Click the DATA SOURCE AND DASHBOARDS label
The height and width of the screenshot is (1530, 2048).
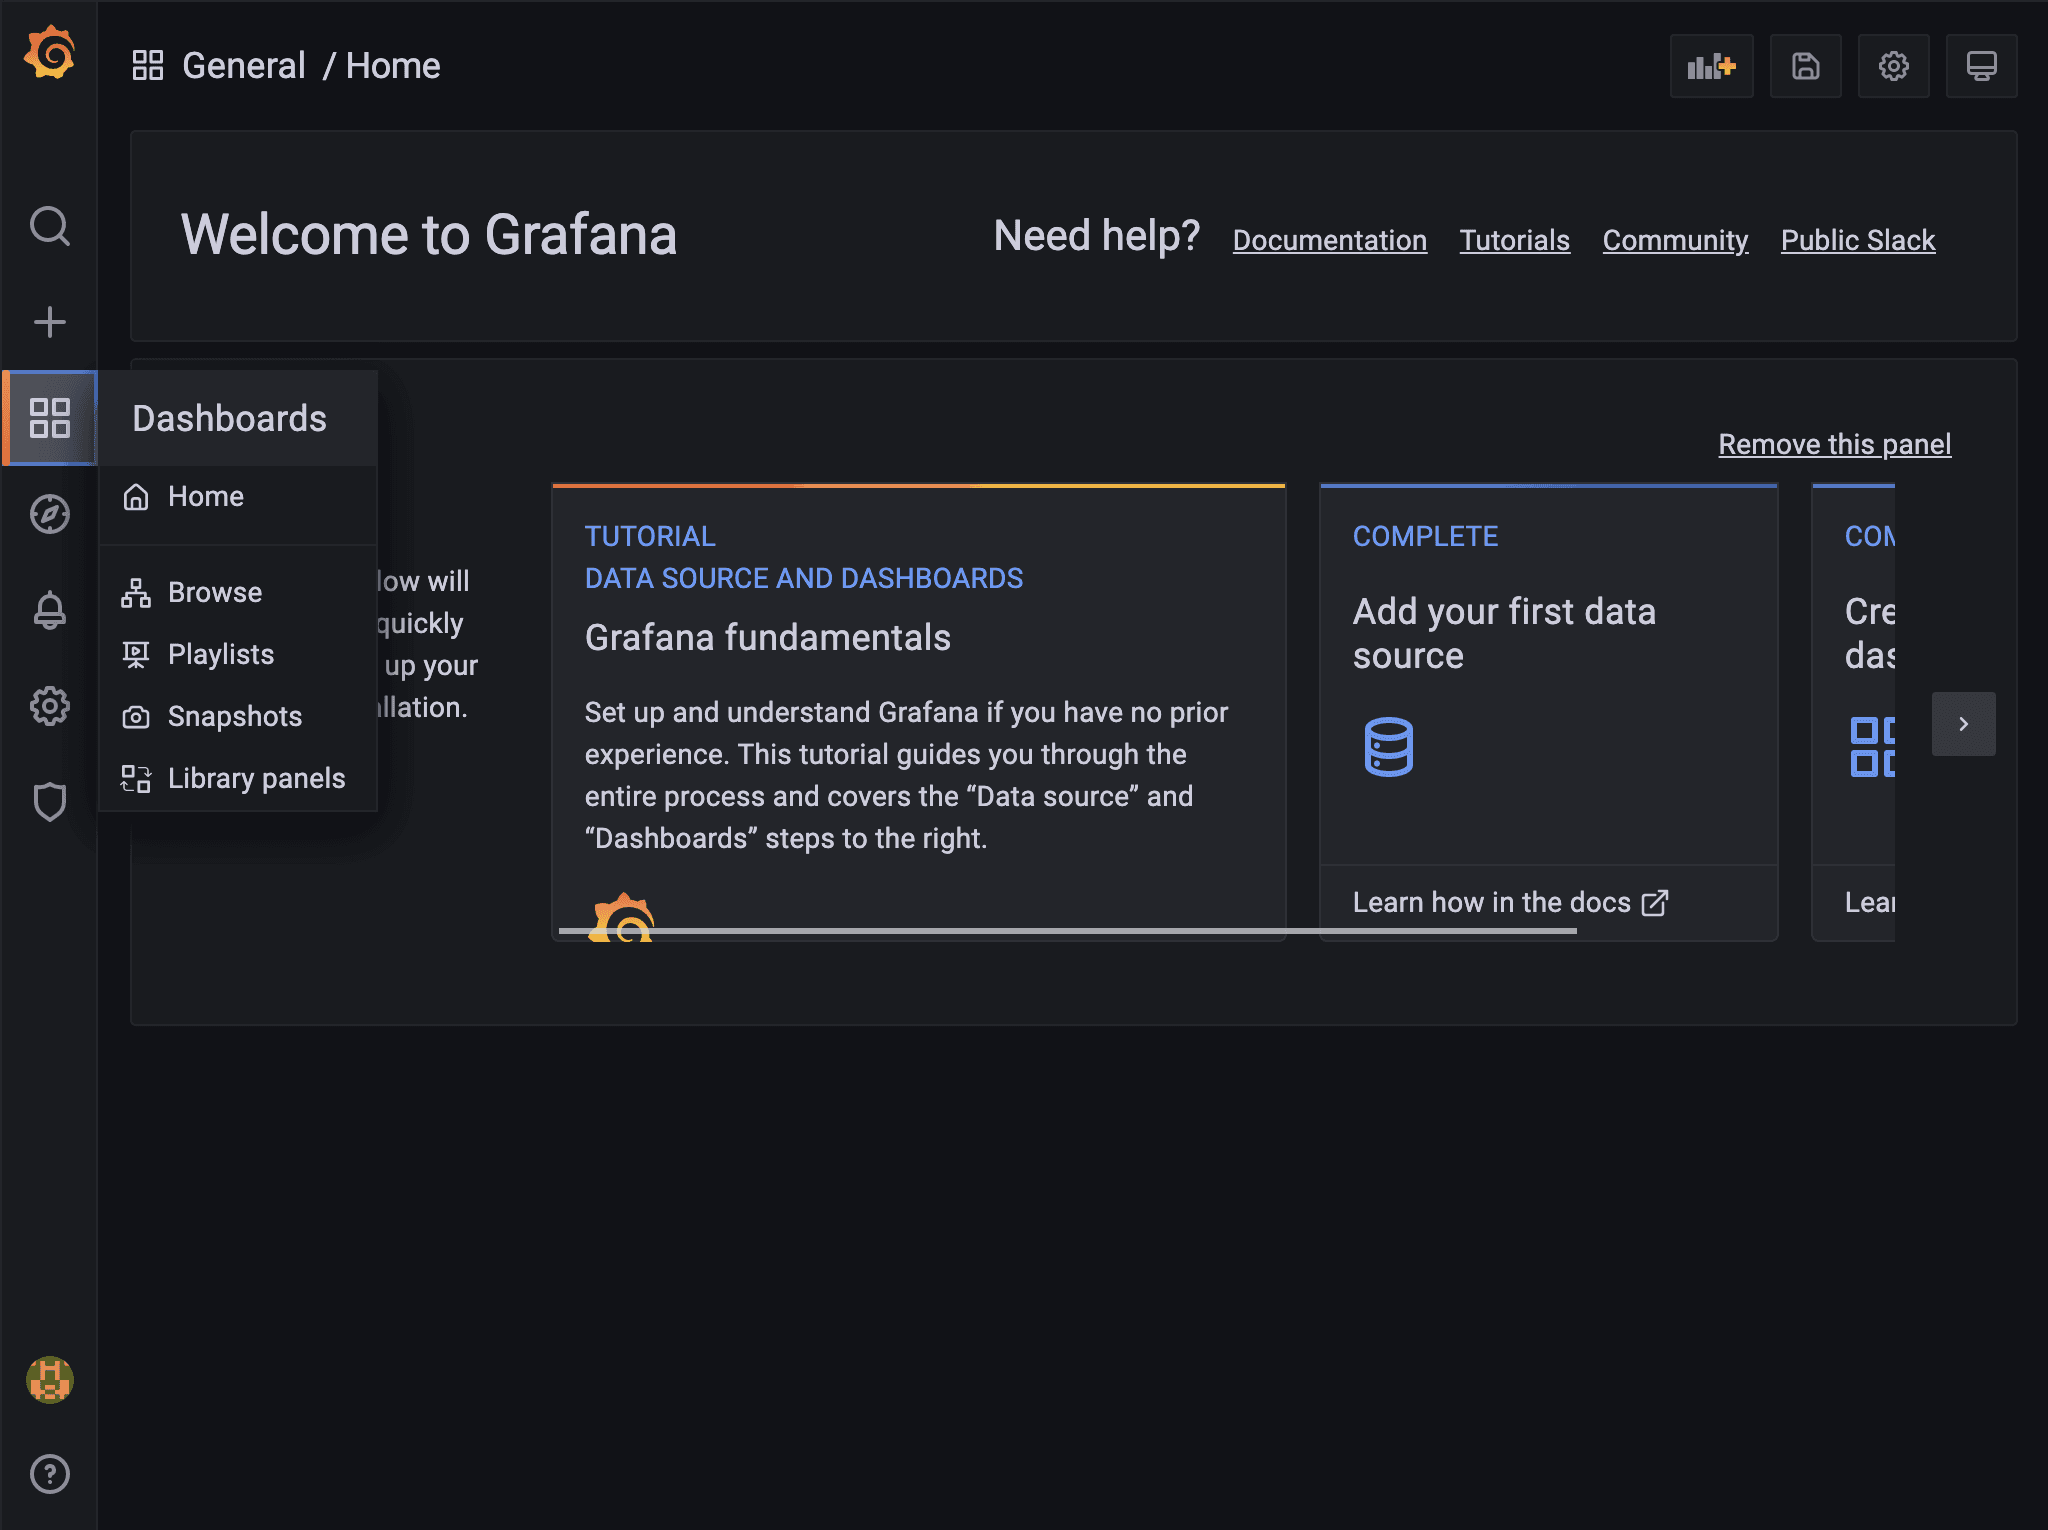coord(803,579)
